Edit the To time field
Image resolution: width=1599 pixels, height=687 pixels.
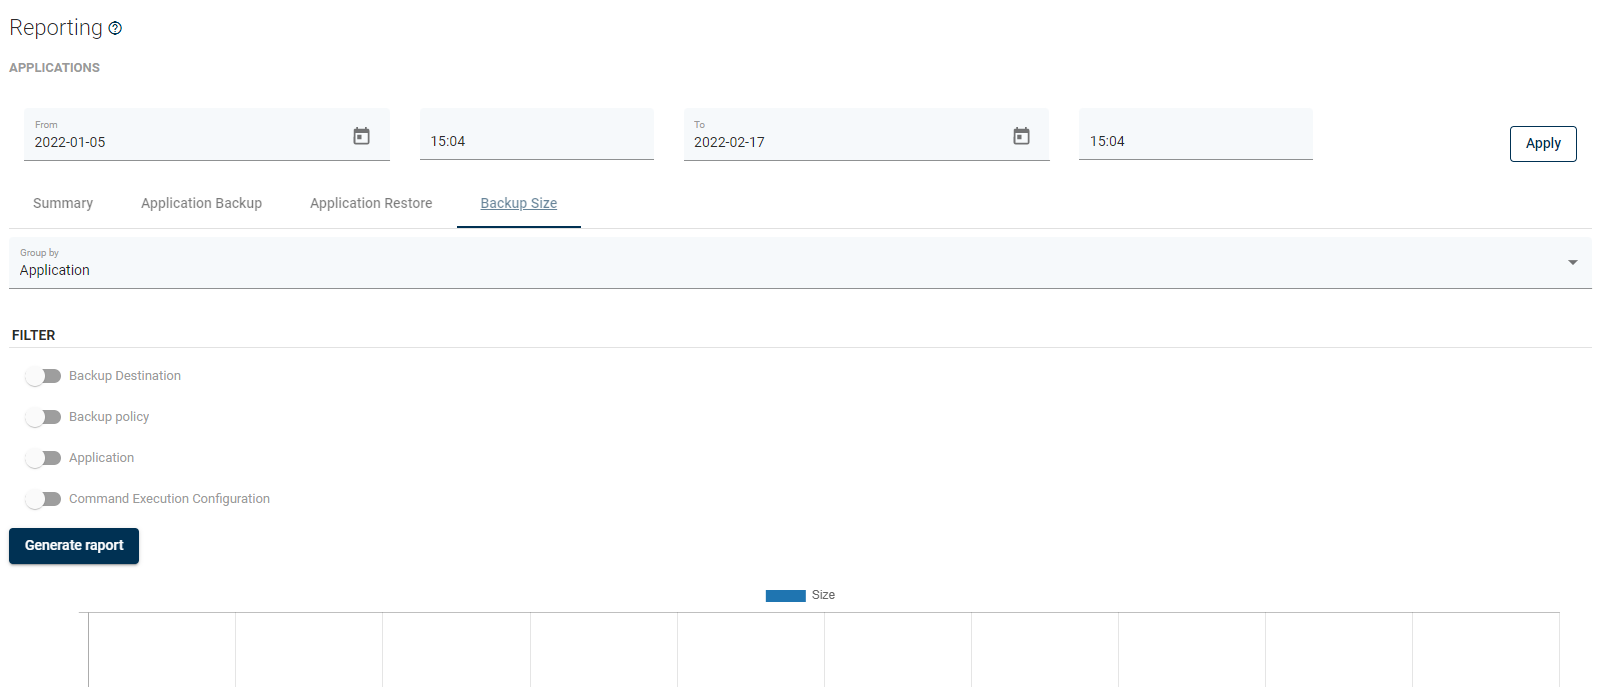point(1195,141)
